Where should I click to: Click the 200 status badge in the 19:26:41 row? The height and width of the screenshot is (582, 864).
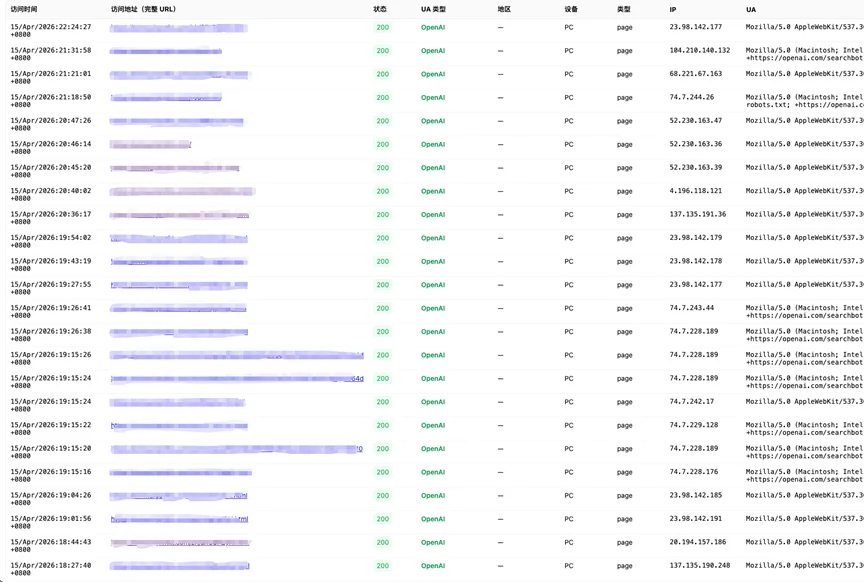point(382,309)
